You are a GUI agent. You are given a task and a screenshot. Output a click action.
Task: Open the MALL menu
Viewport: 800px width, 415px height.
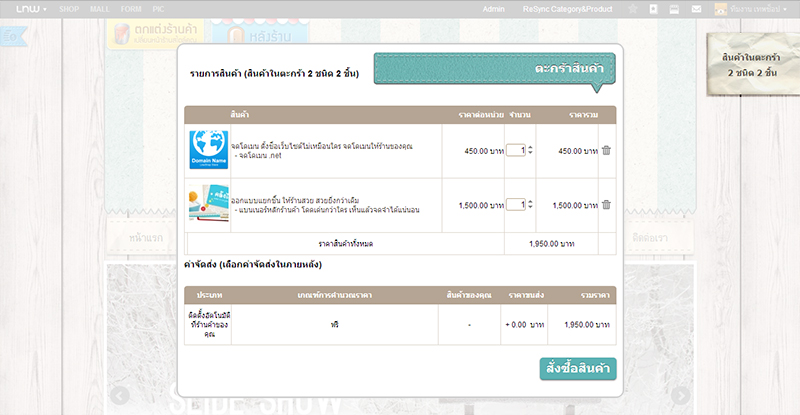point(99,9)
